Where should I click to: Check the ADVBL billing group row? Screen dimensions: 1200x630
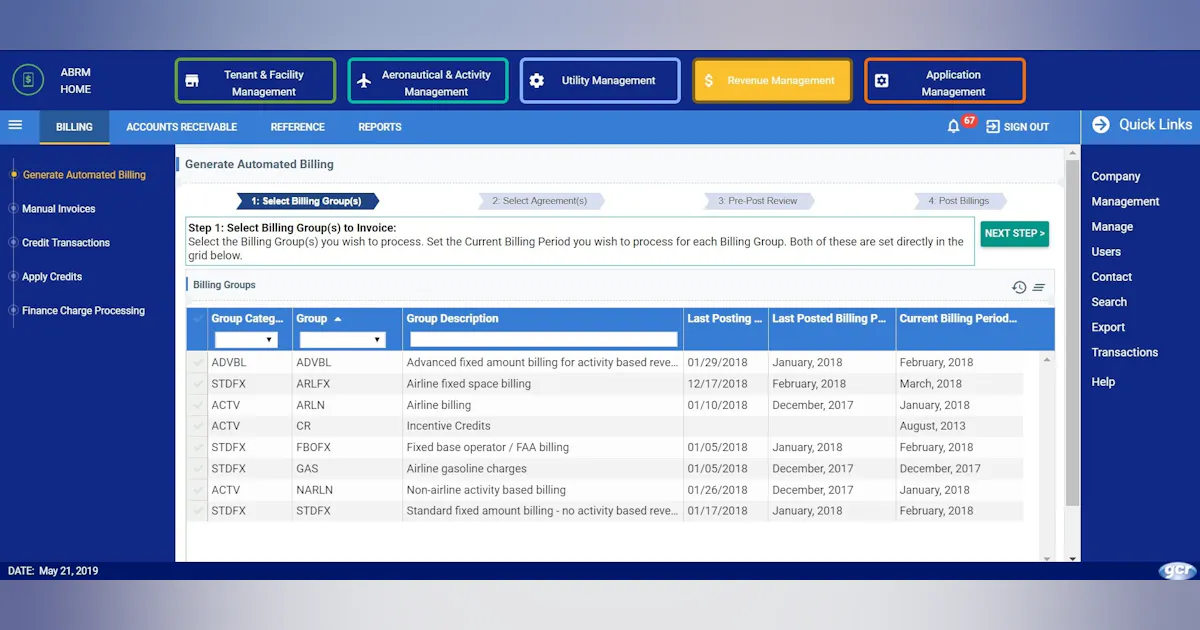pyautogui.click(x=198, y=362)
